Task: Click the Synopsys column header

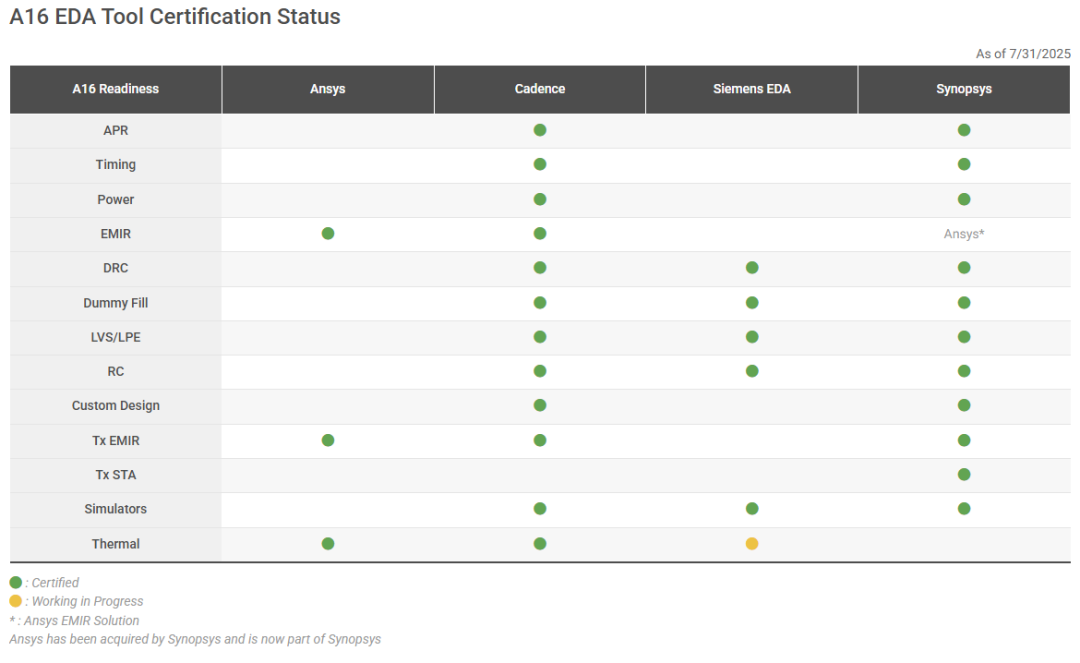Action: click(964, 89)
